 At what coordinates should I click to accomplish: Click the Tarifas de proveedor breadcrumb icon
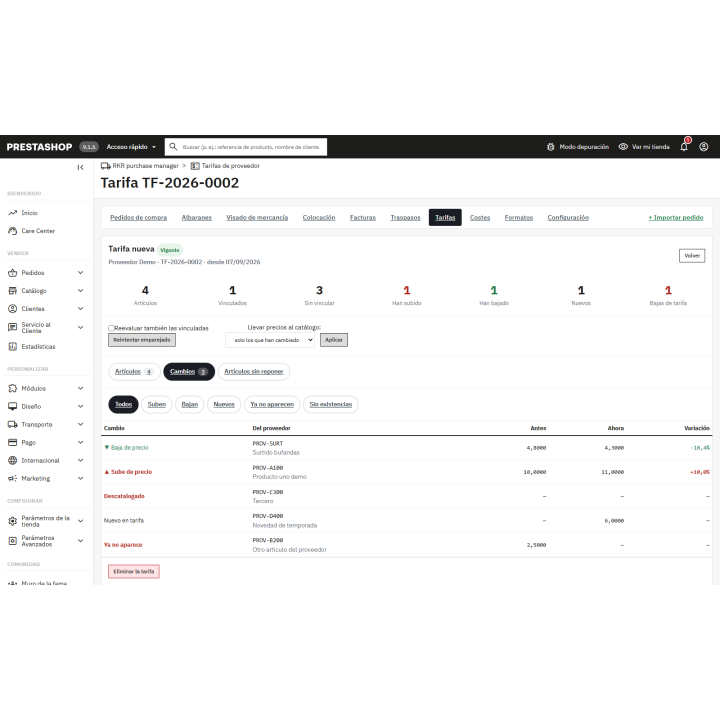(195, 166)
